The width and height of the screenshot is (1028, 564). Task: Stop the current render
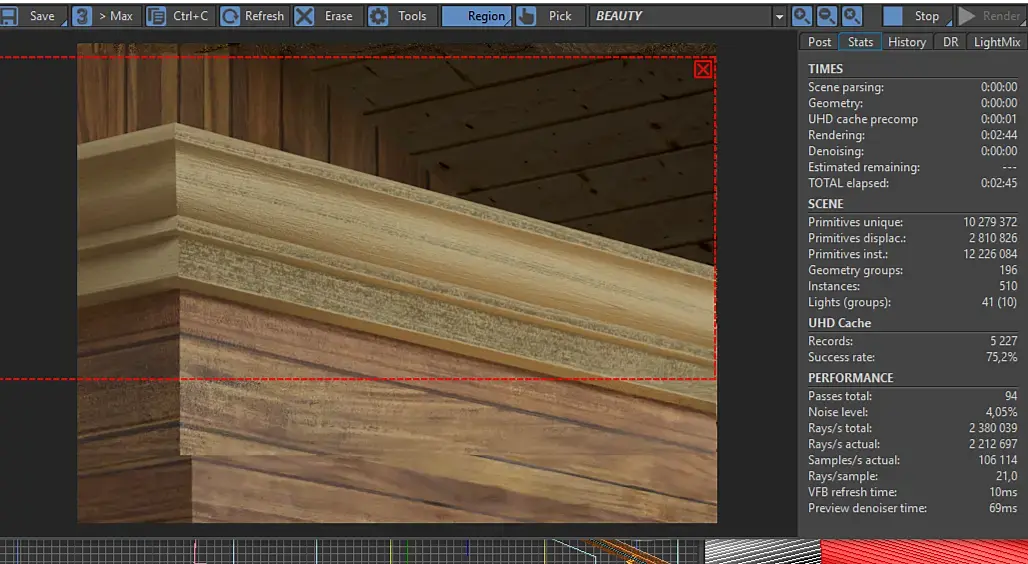pyautogui.click(x=917, y=16)
